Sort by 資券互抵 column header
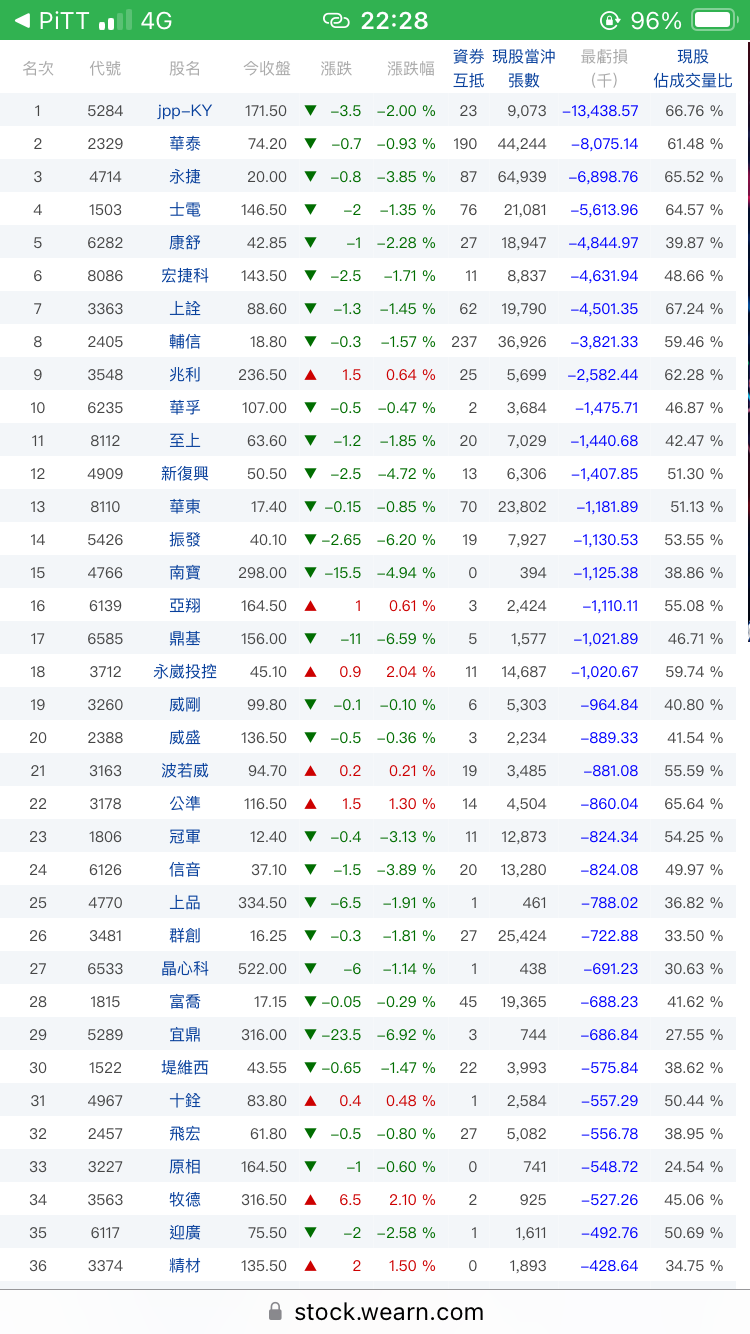750x1334 pixels. (469, 68)
